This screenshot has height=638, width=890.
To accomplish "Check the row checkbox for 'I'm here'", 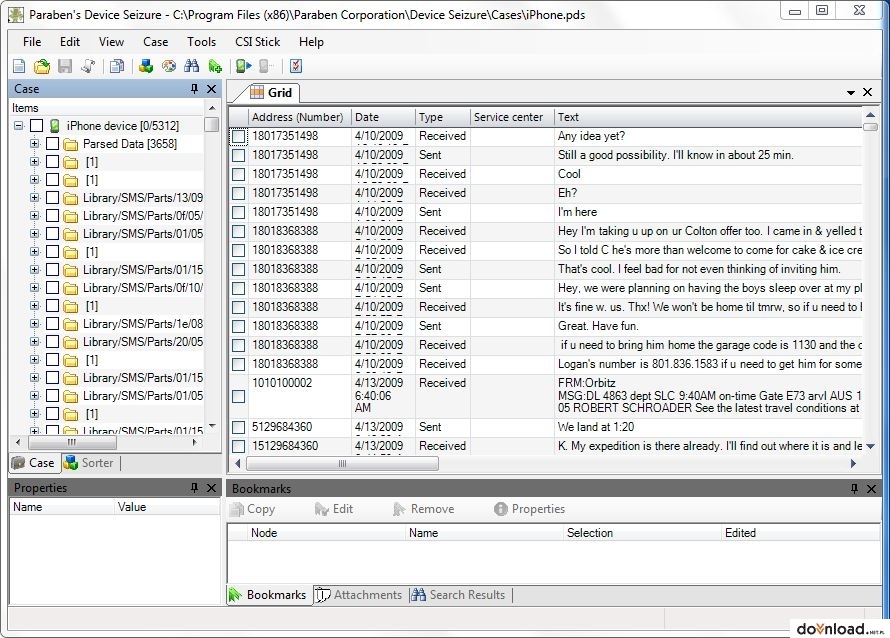I will 238,212.
